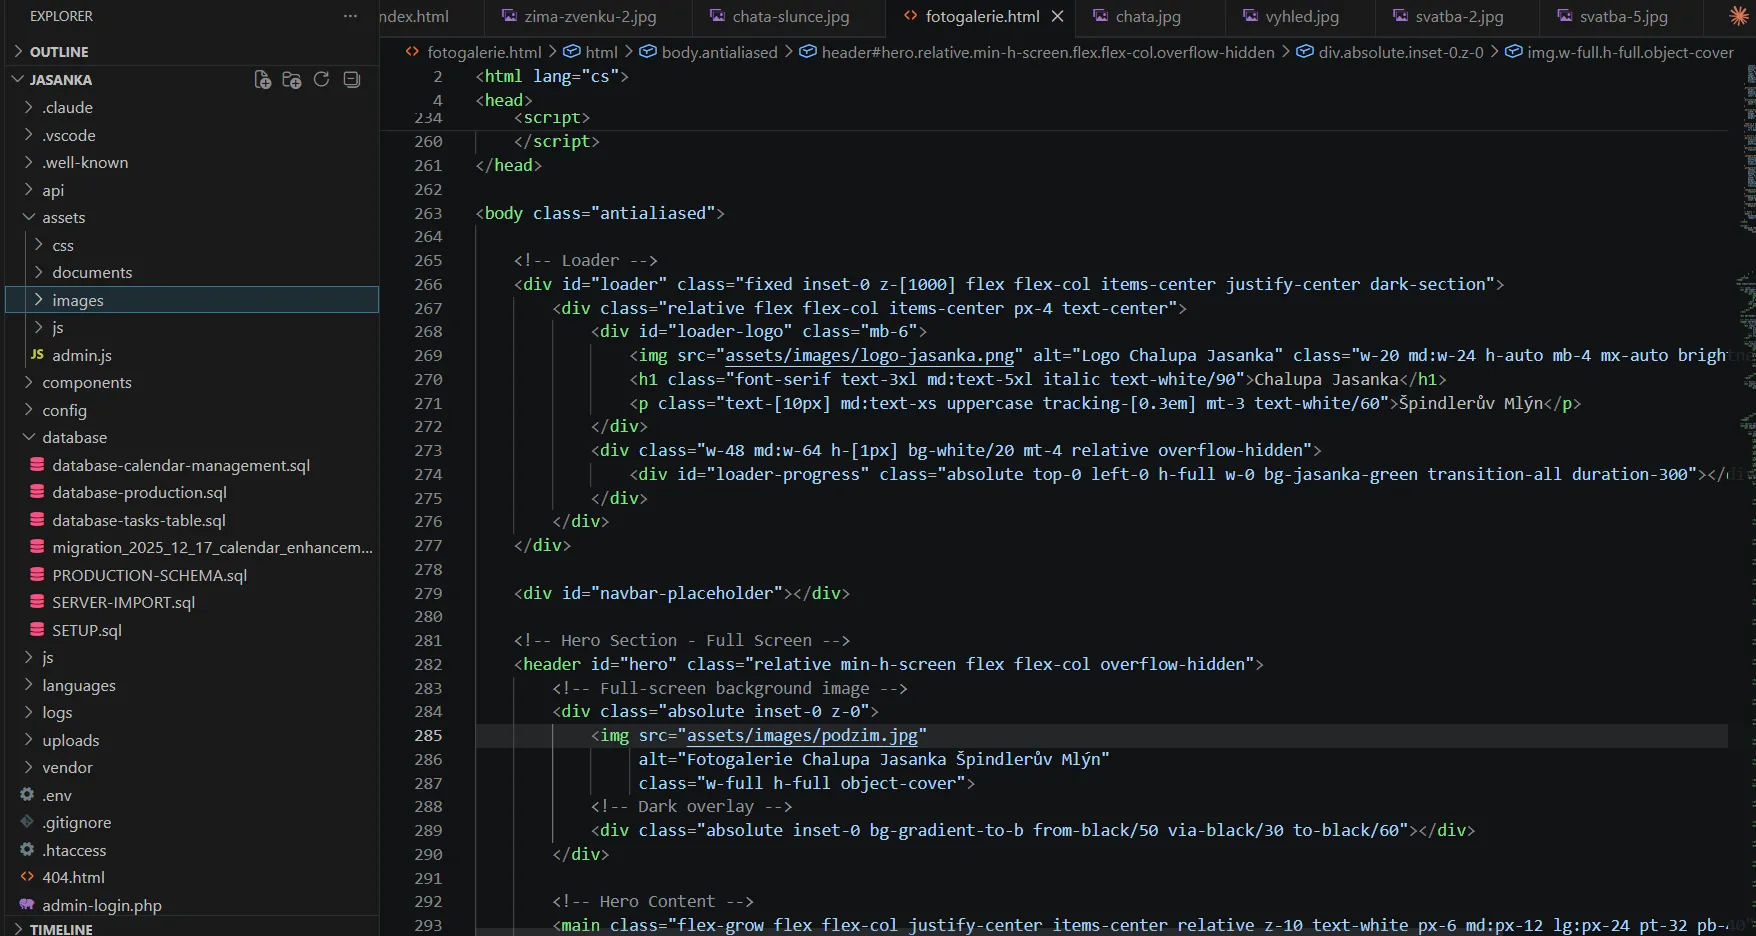This screenshot has width=1756, height=936.
Task: Switch to the chata-slunce.jpg tab
Action: pos(790,16)
